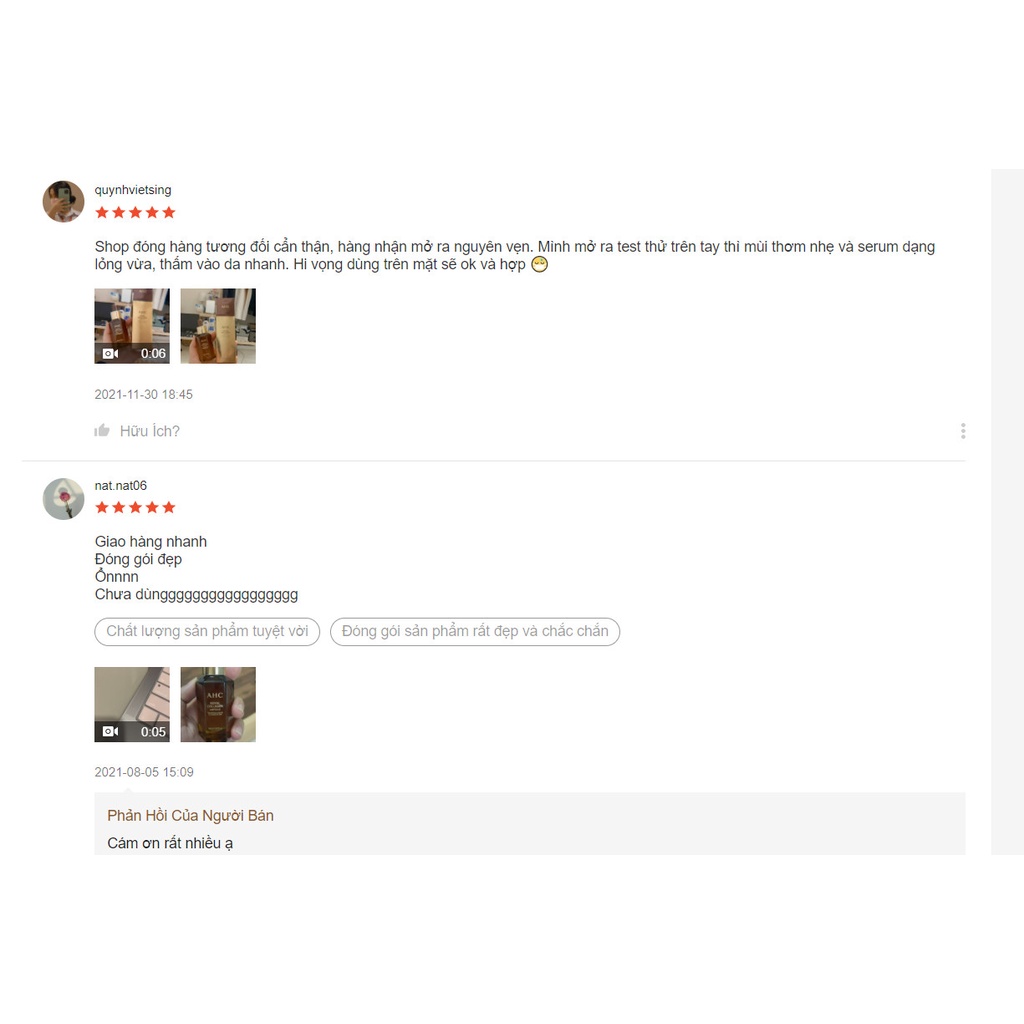Open nat.nat06's profile avatar
Viewport: 1024px width, 1024px height.
pyautogui.click(x=63, y=499)
